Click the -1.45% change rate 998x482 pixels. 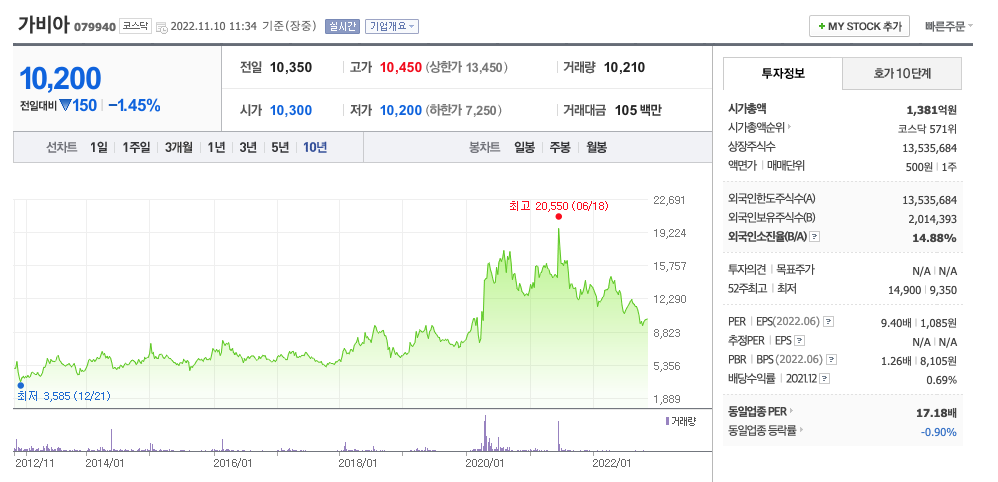(x=134, y=106)
